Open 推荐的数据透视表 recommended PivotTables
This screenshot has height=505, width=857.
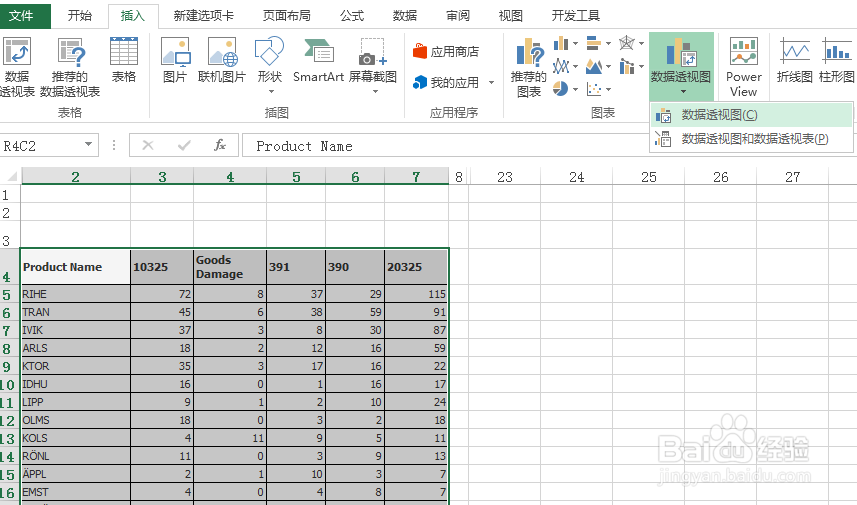(x=70, y=67)
